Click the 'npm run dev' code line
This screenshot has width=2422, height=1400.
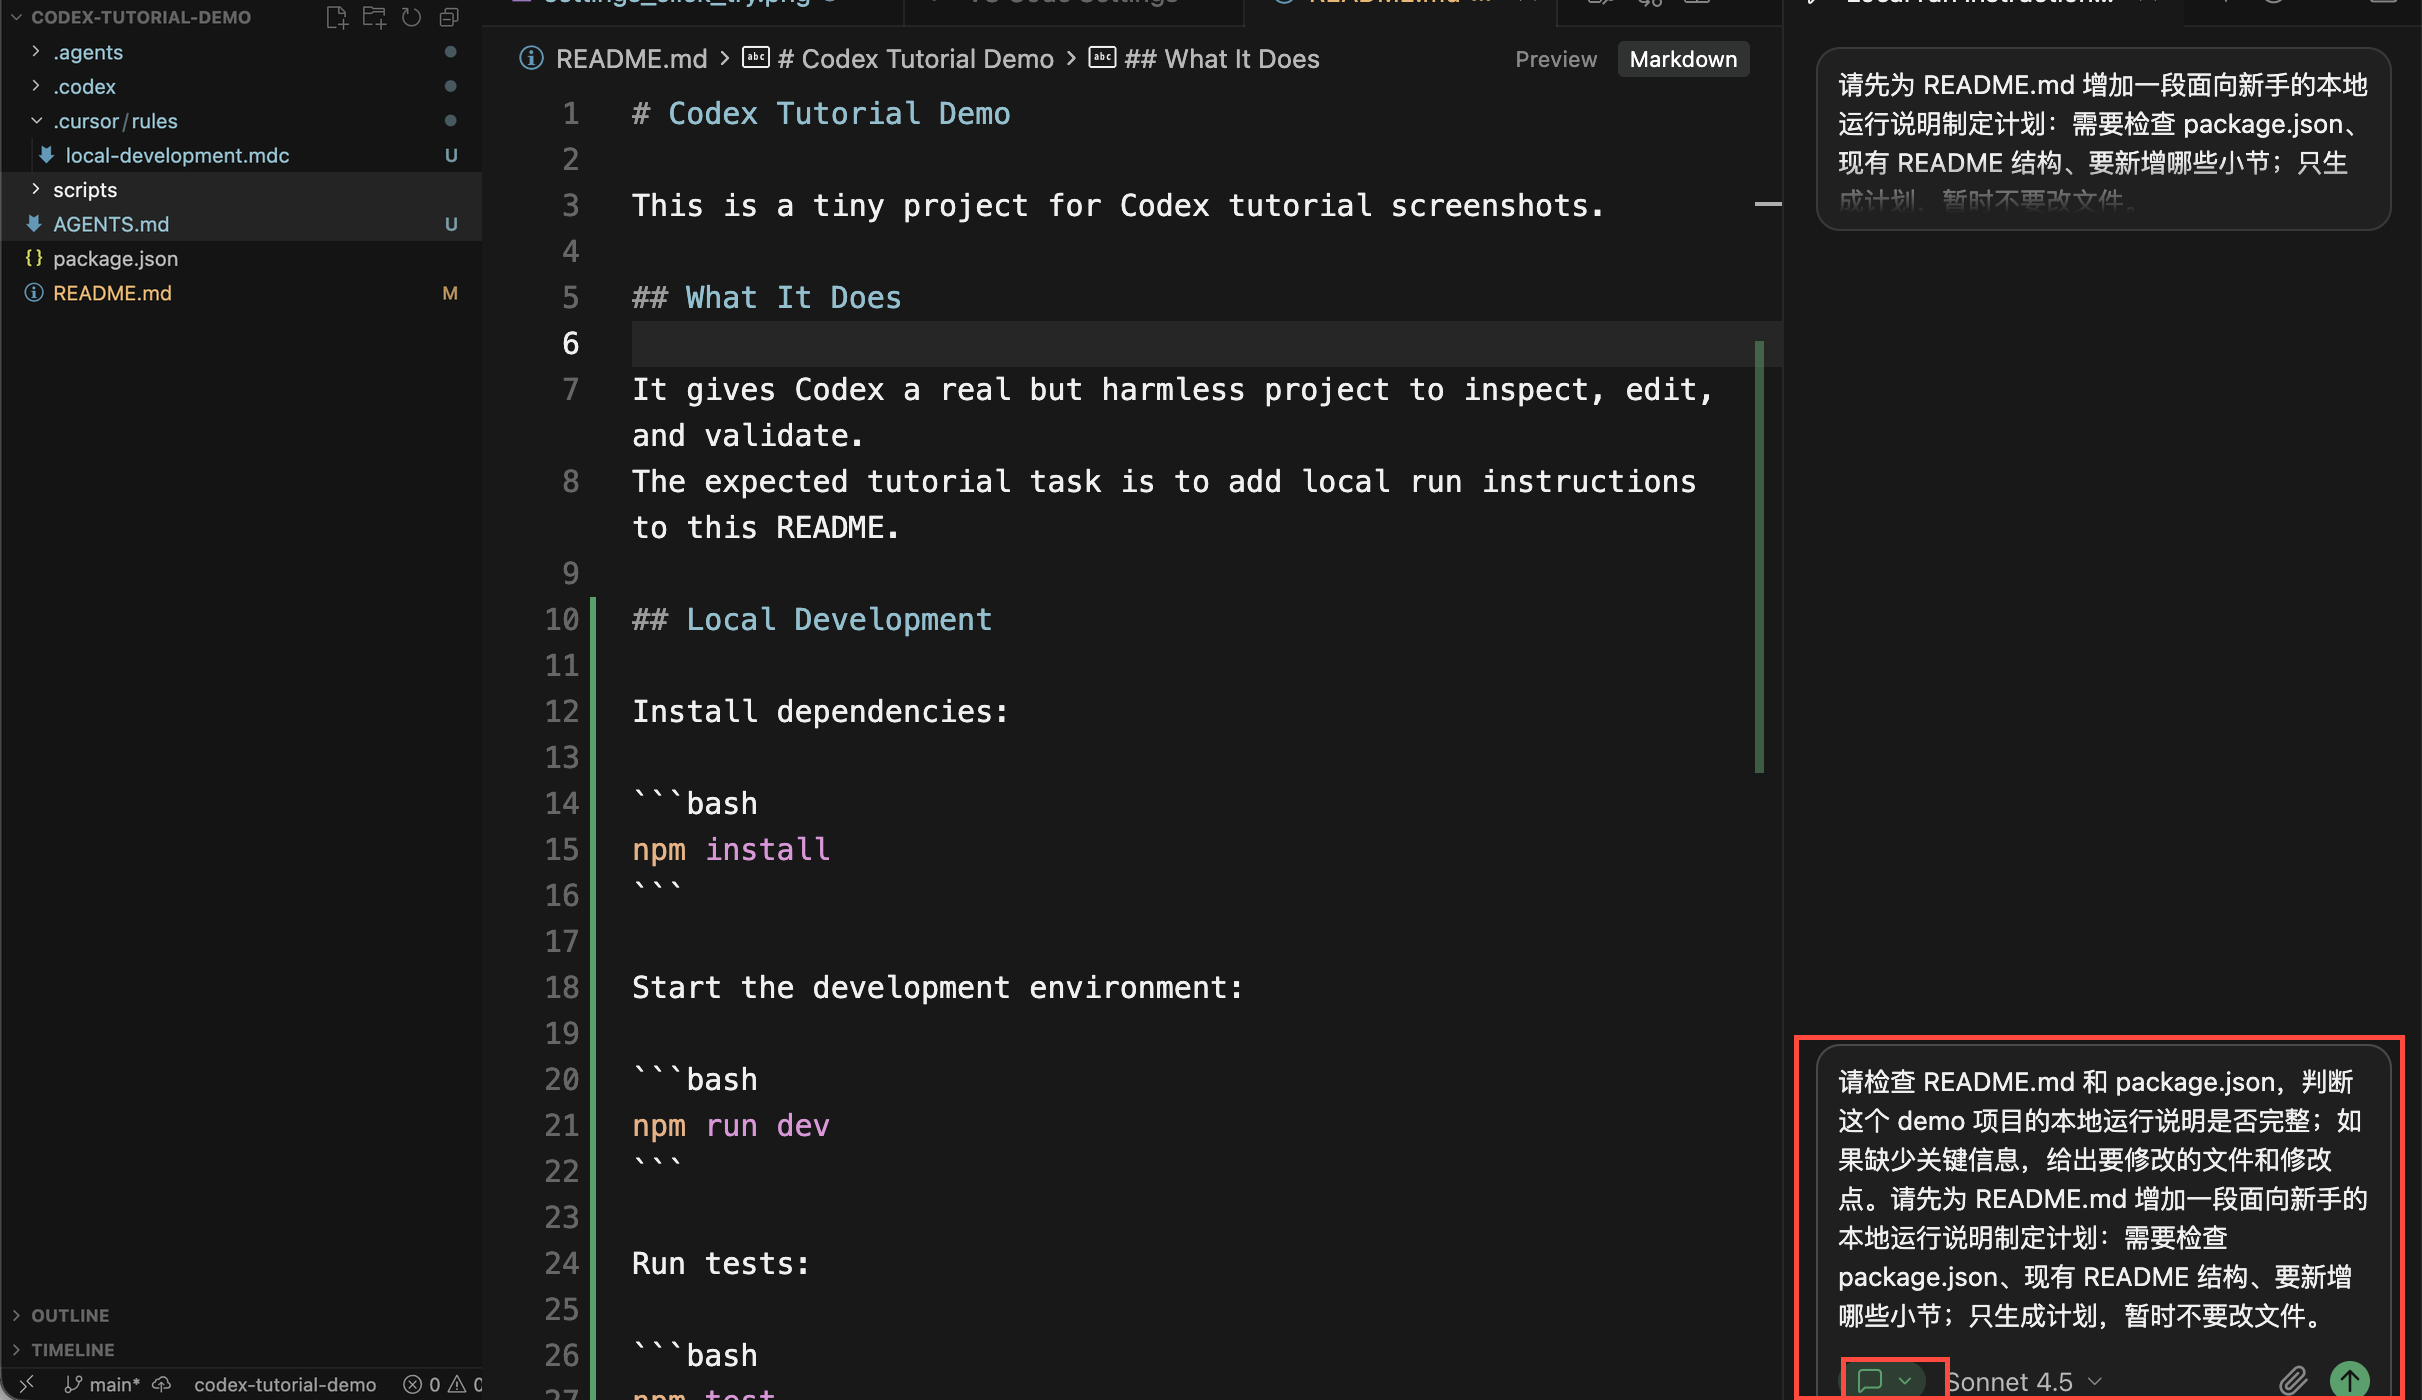tap(731, 1126)
